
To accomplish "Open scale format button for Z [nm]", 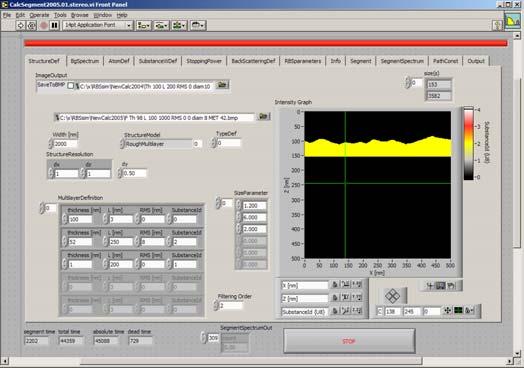I will click(x=357, y=298).
